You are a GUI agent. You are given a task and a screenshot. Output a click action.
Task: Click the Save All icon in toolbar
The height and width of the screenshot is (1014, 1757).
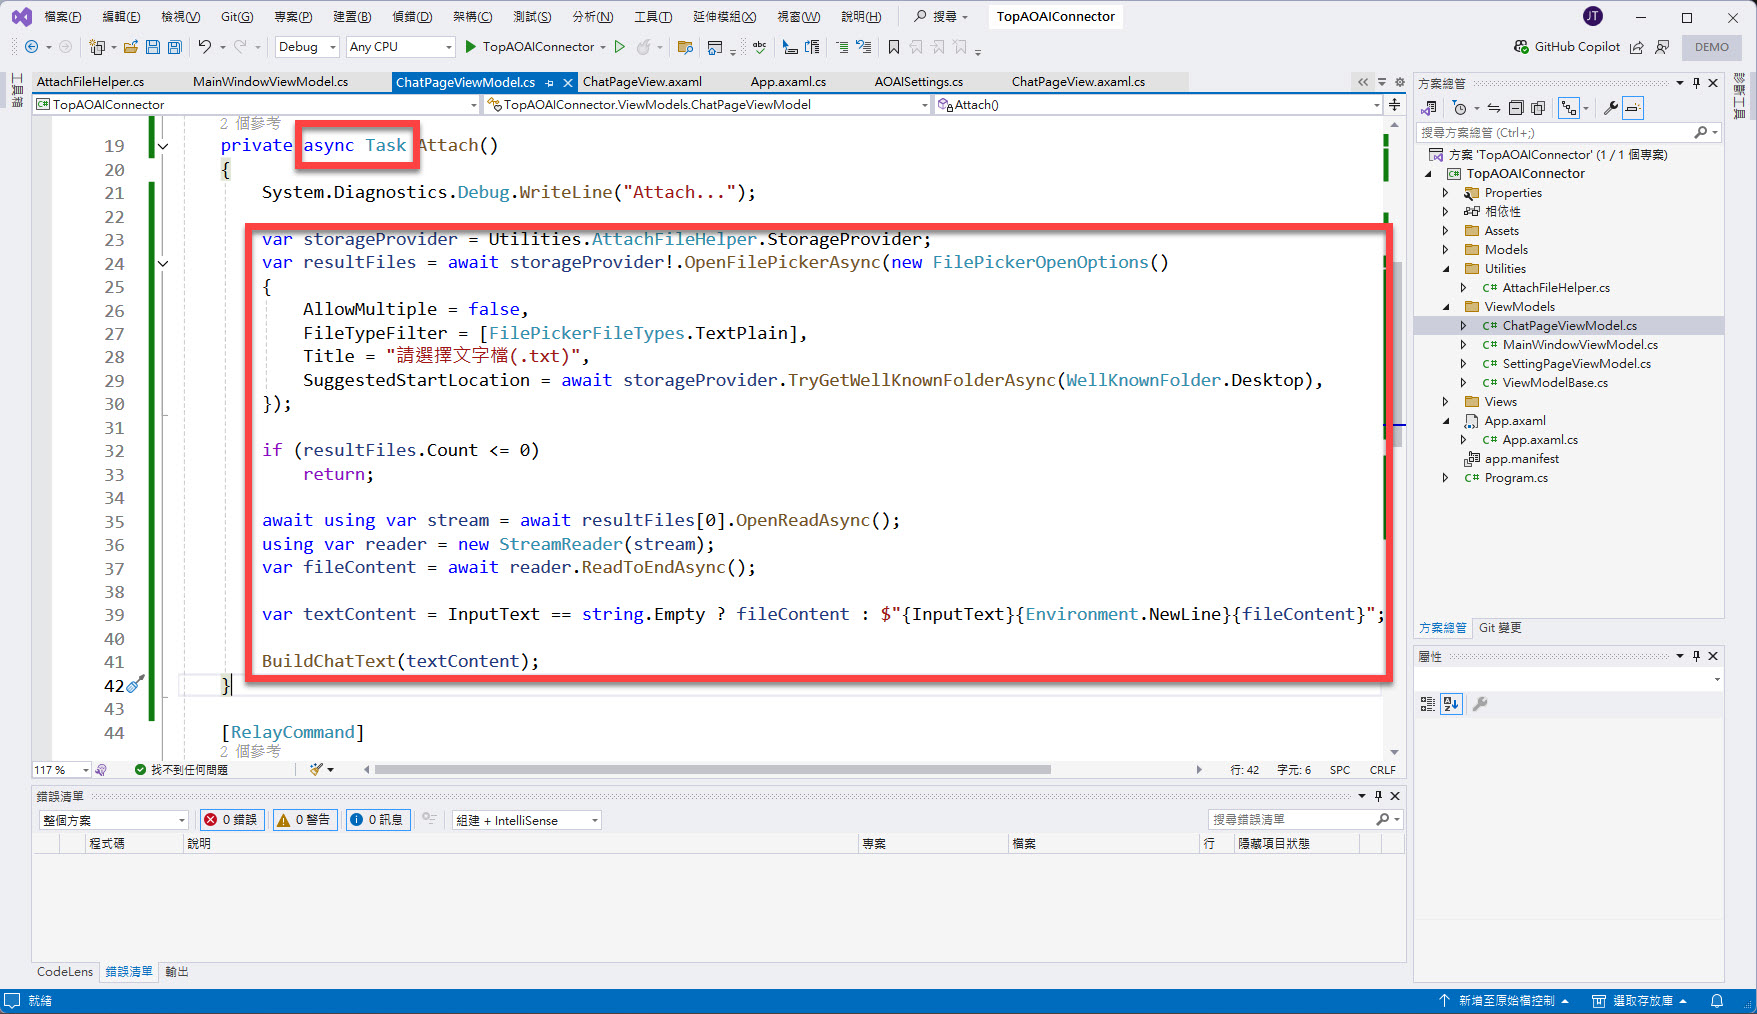click(x=175, y=47)
